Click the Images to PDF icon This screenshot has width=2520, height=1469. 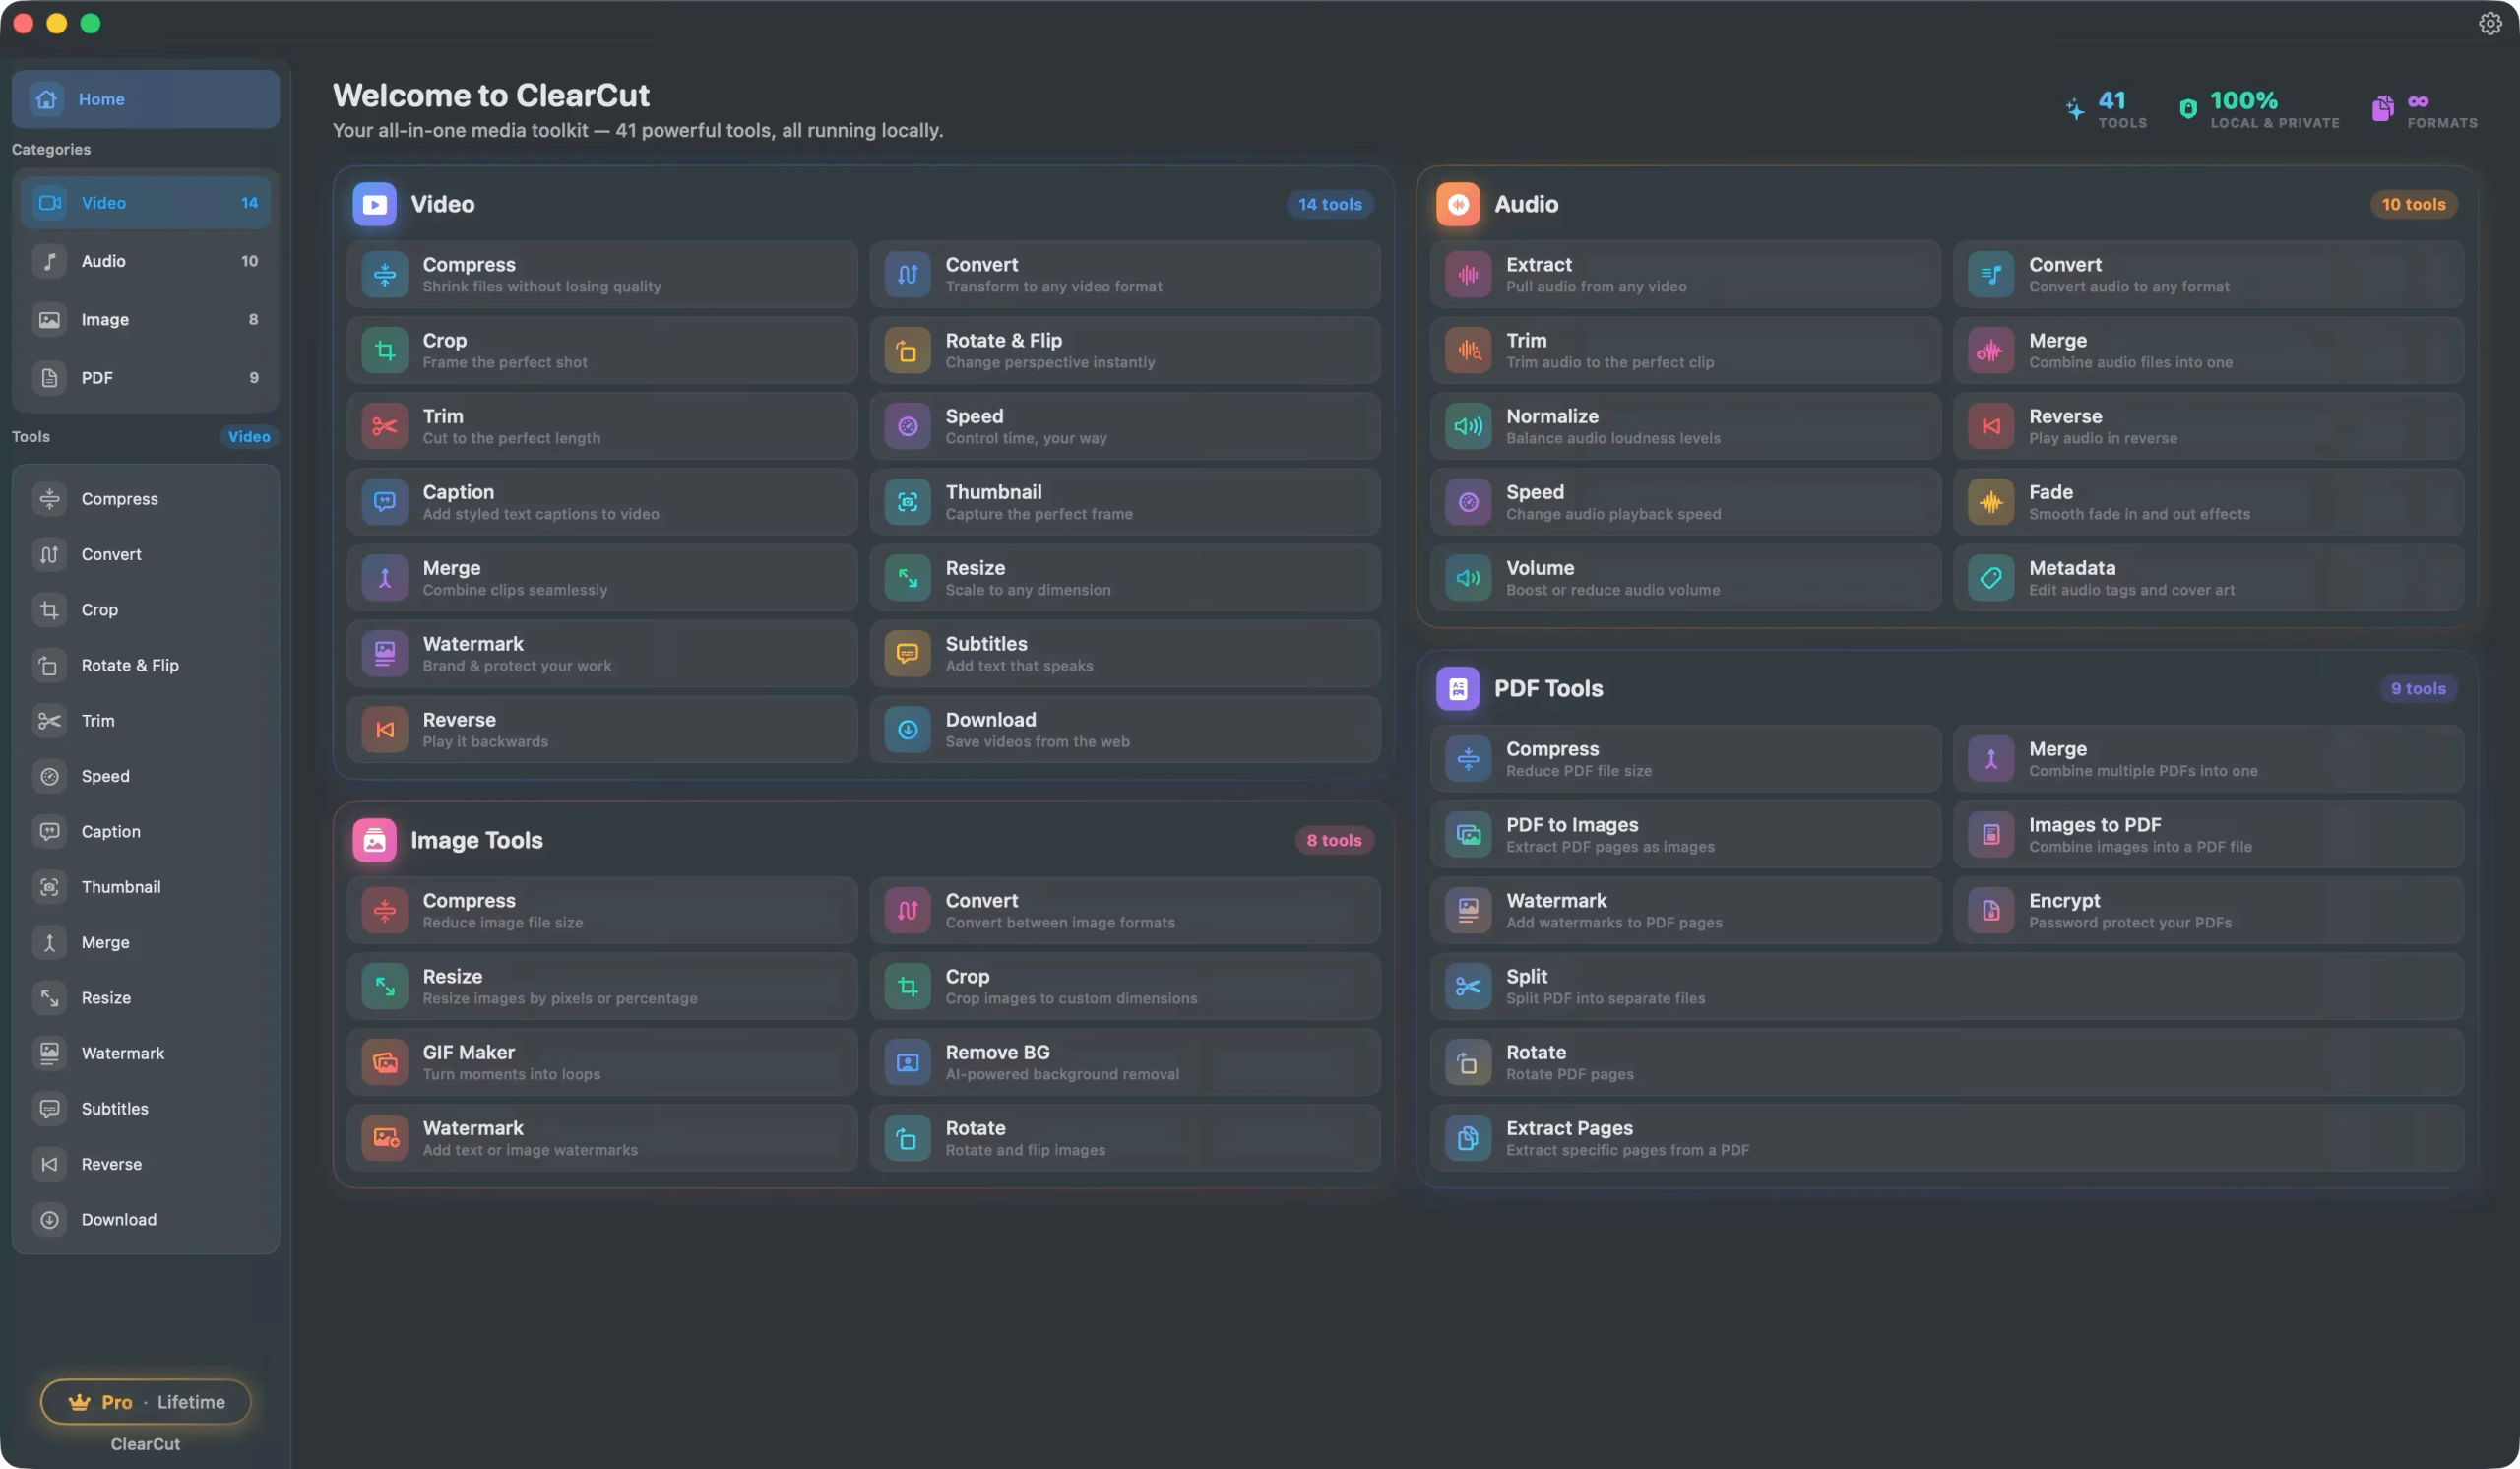[1991, 834]
